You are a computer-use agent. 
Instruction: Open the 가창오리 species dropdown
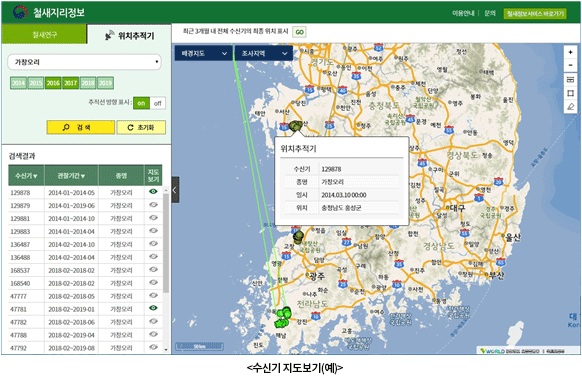pyautogui.click(x=84, y=62)
